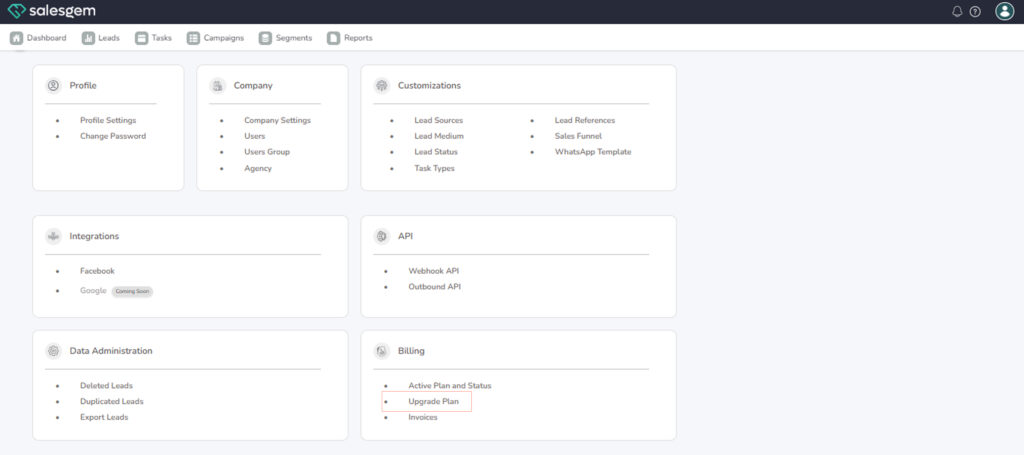Open the help question mark icon

point(975,12)
